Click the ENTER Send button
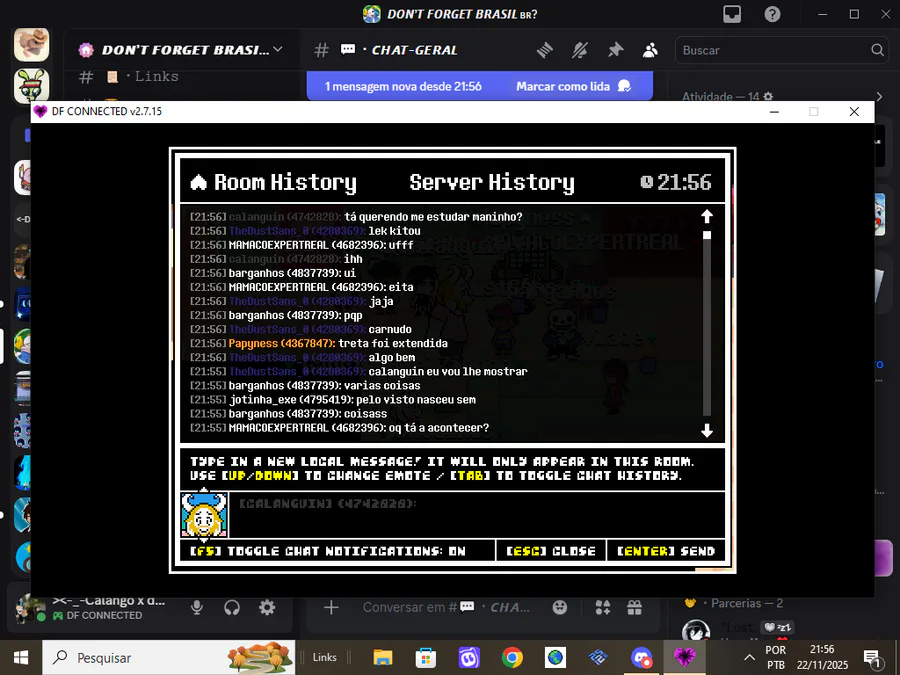Image resolution: width=900 pixels, height=675 pixels. 666,551
